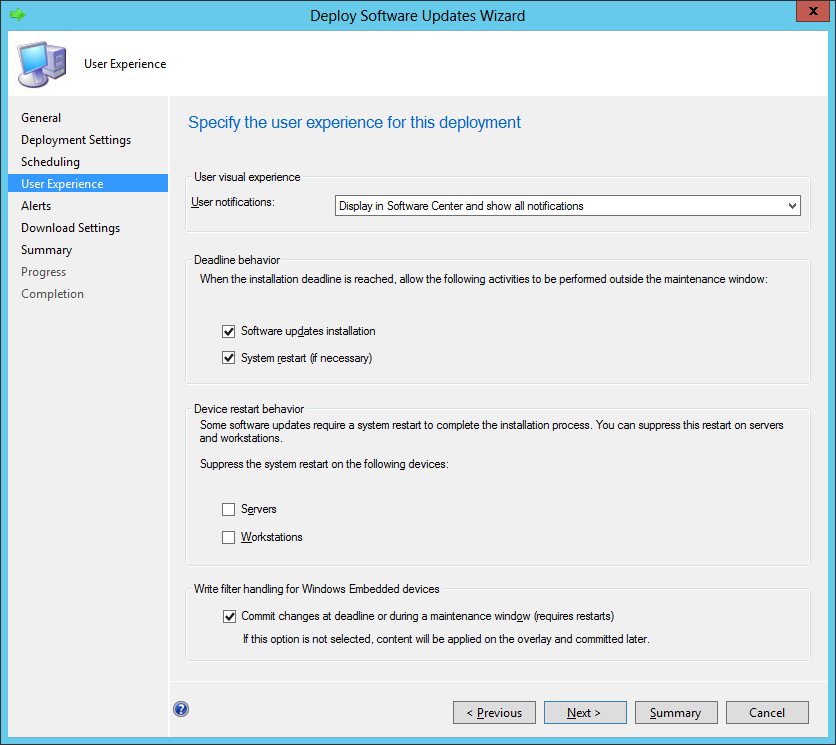Toggle System restart (if necessary) checkbox
This screenshot has height=745, width=836.
pos(229,358)
